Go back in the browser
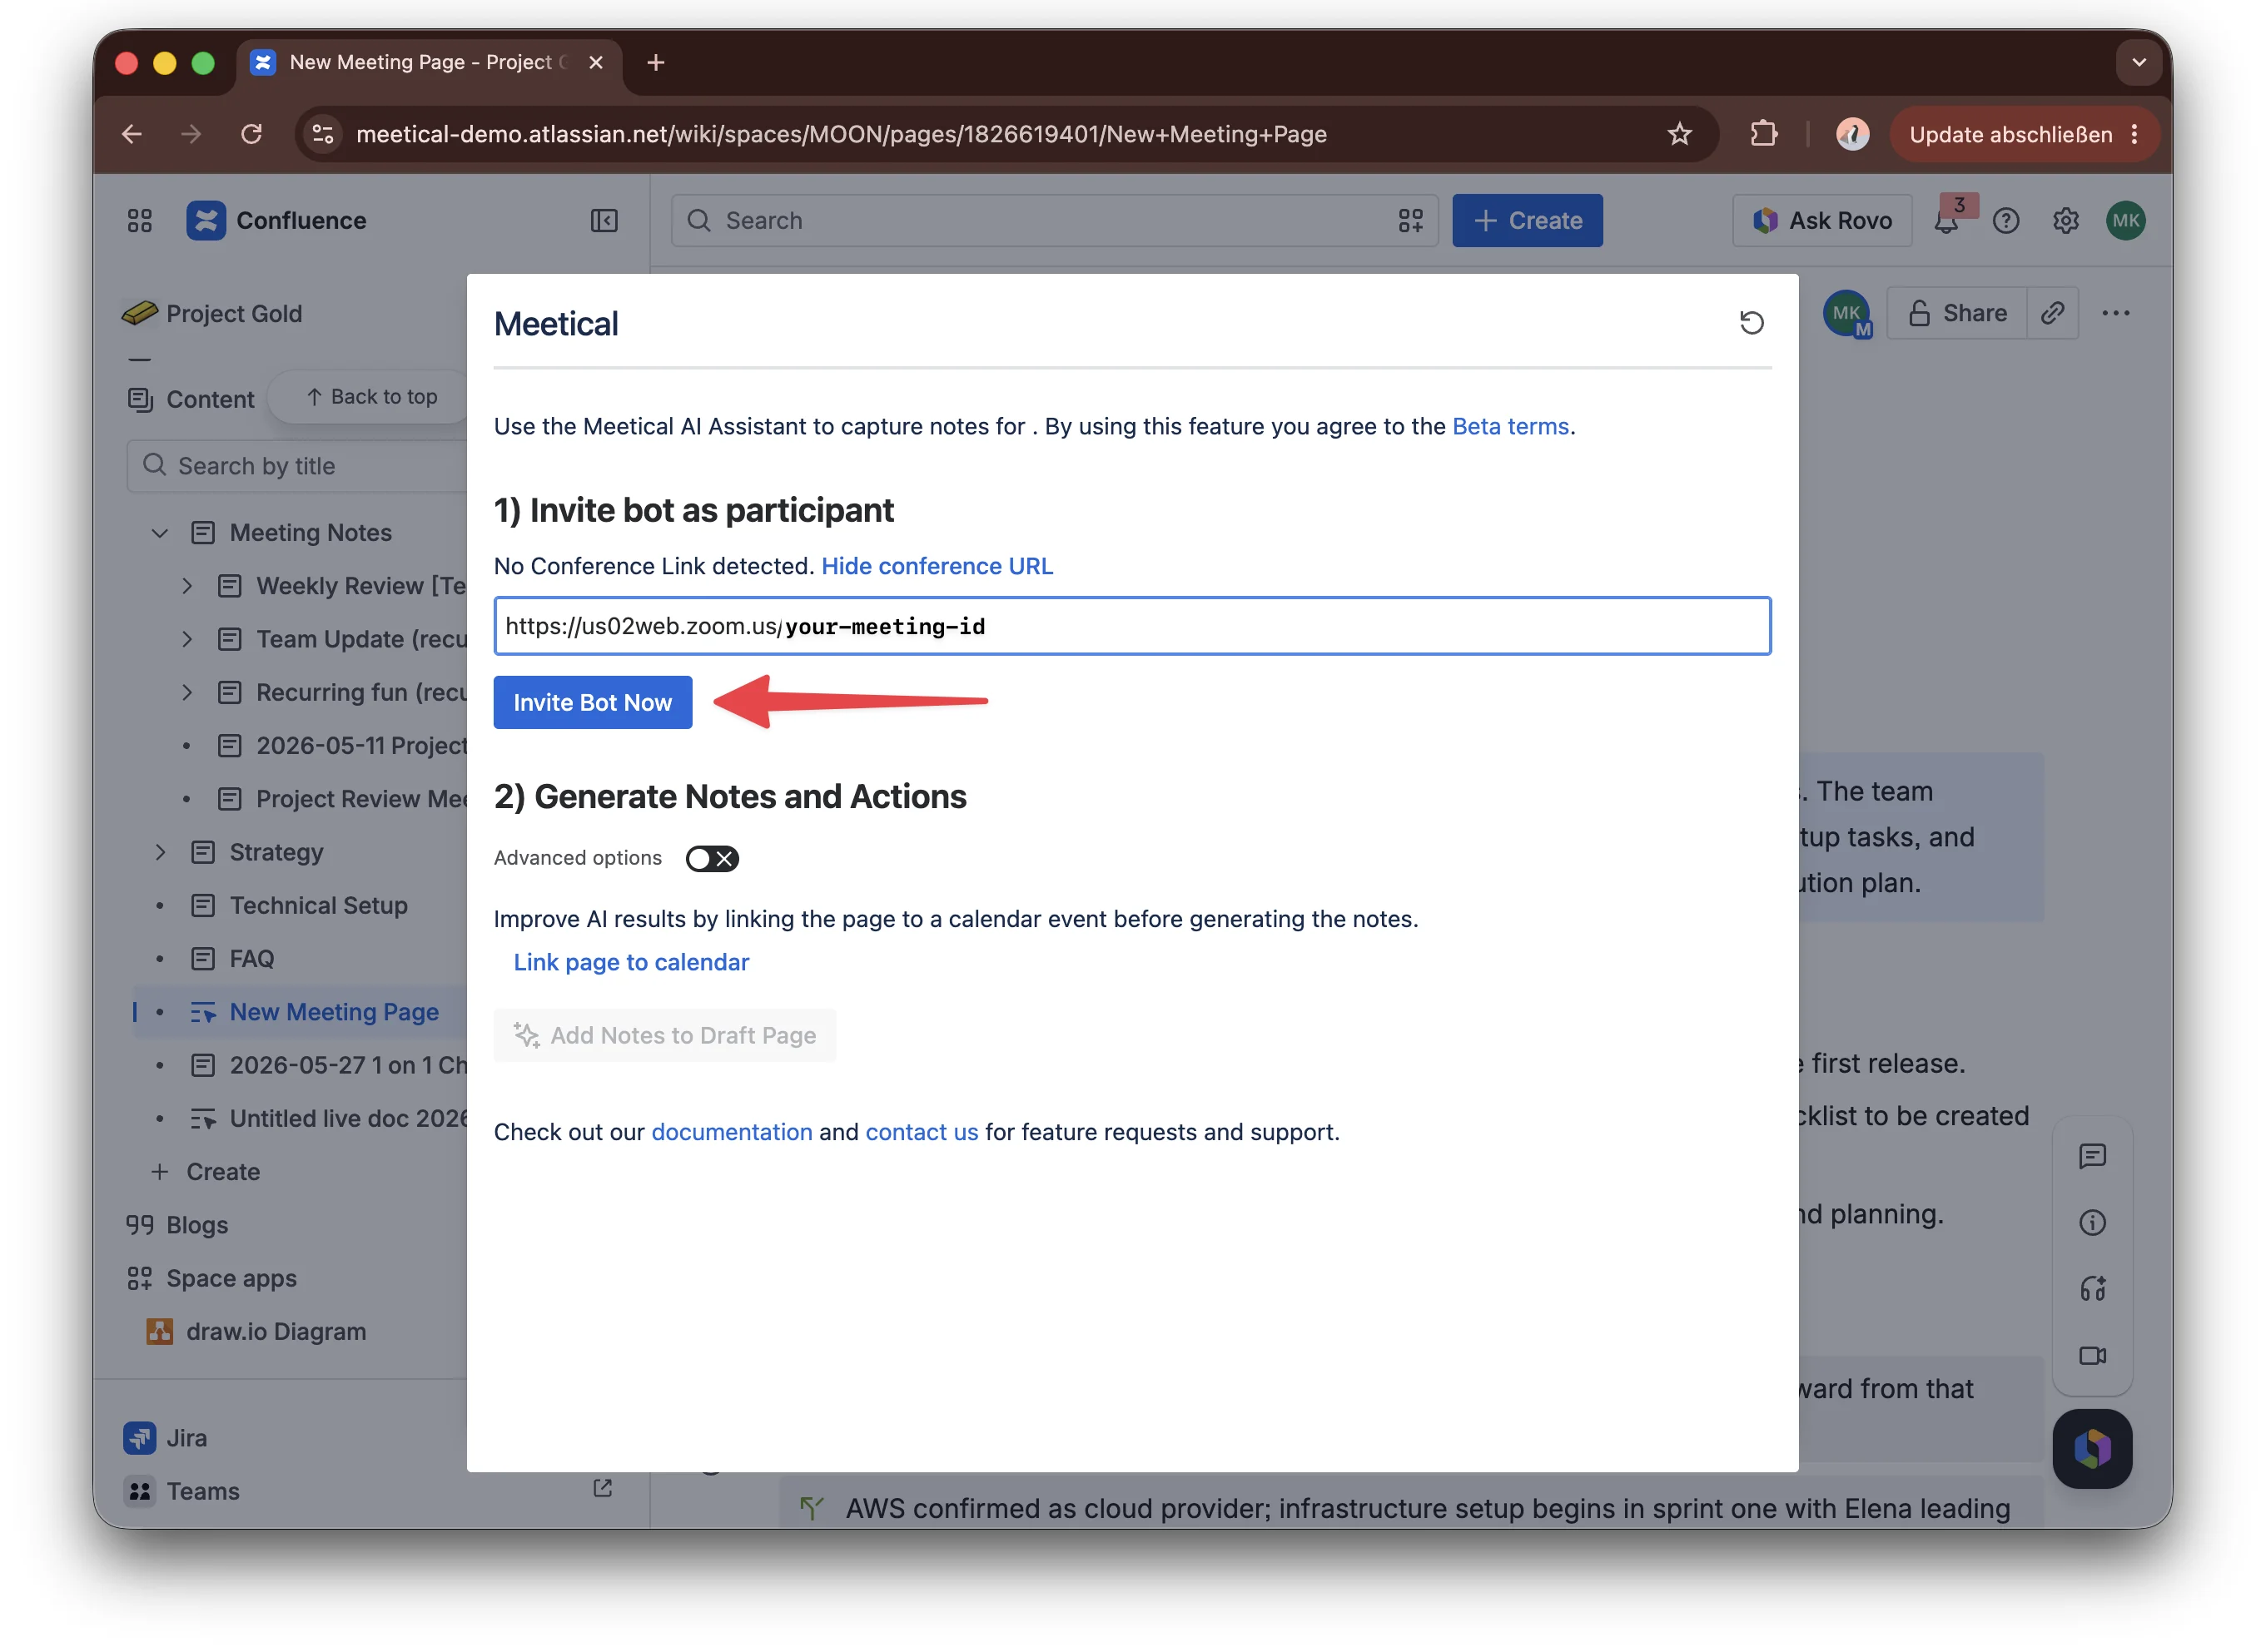 tap(131, 134)
